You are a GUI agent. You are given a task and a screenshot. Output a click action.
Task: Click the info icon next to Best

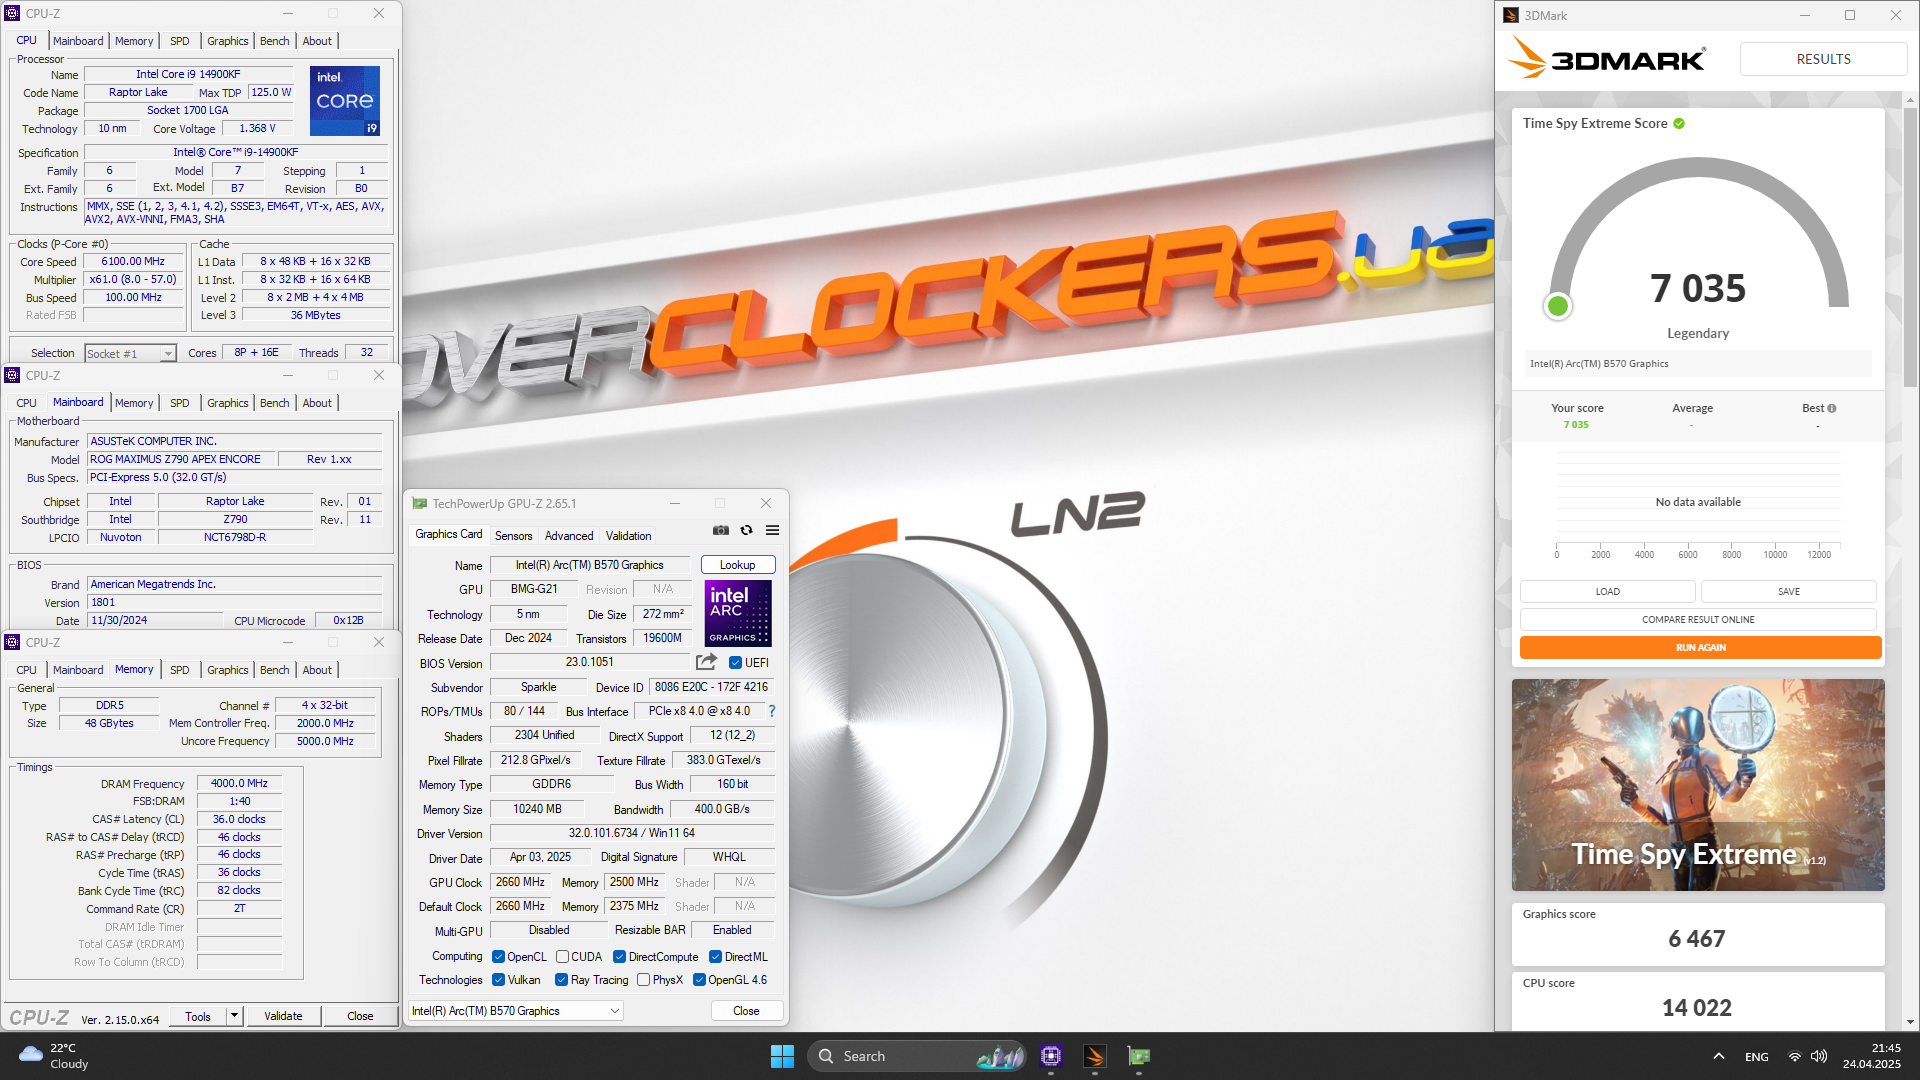point(1832,408)
